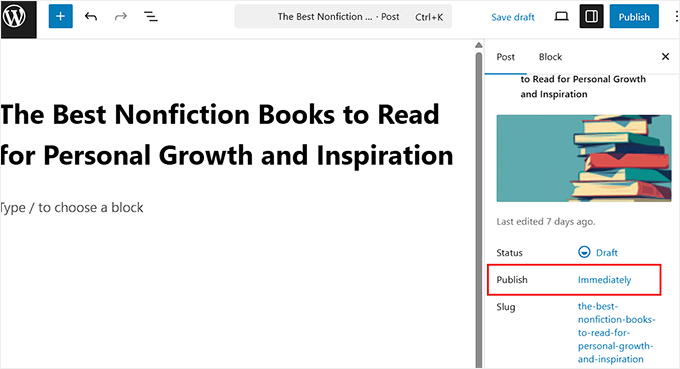Click the post title heading

tap(227, 135)
